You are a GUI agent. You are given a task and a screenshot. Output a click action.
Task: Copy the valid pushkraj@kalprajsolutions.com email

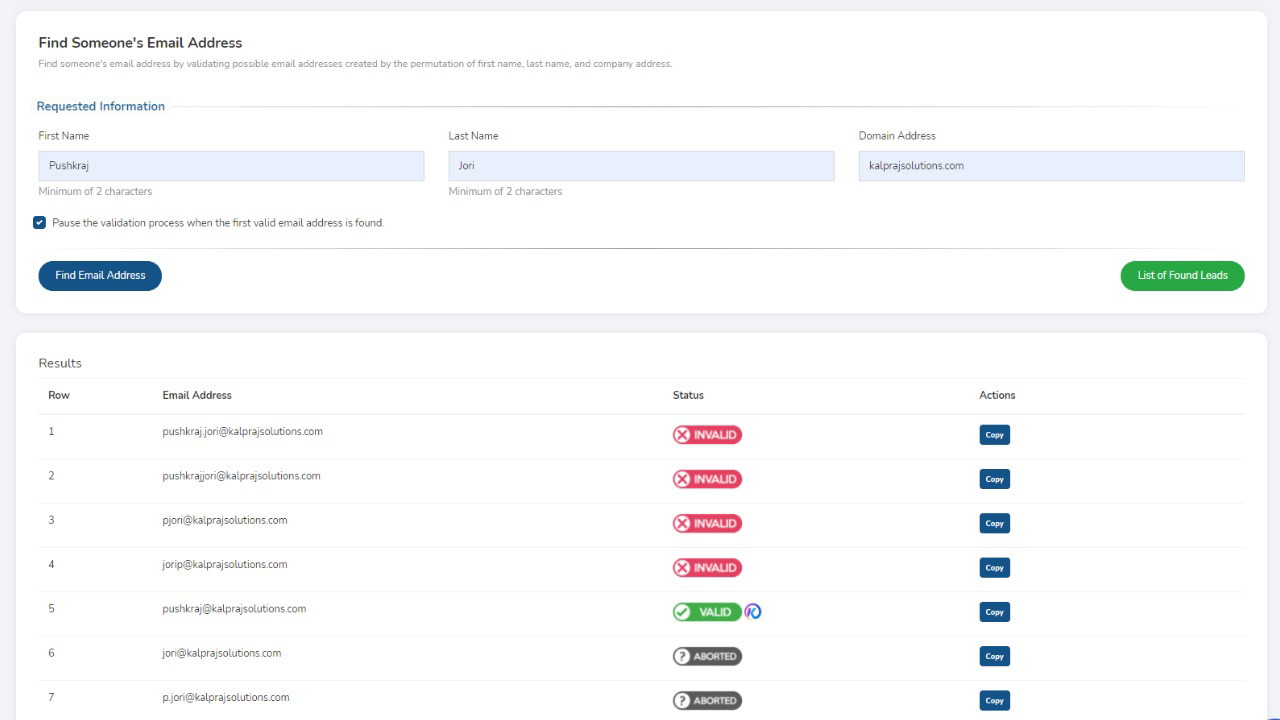point(994,612)
